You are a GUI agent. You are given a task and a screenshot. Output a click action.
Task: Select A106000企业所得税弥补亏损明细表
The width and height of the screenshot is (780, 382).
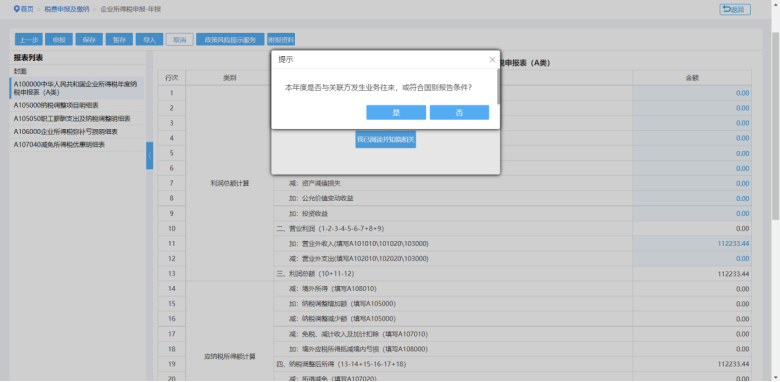pos(65,131)
